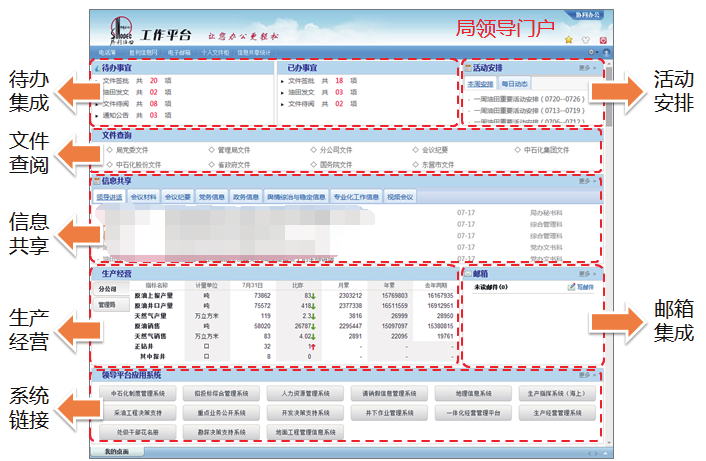Open the 人力资源管理系统 button
This screenshot has height=461, width=706.
[305, 393]
